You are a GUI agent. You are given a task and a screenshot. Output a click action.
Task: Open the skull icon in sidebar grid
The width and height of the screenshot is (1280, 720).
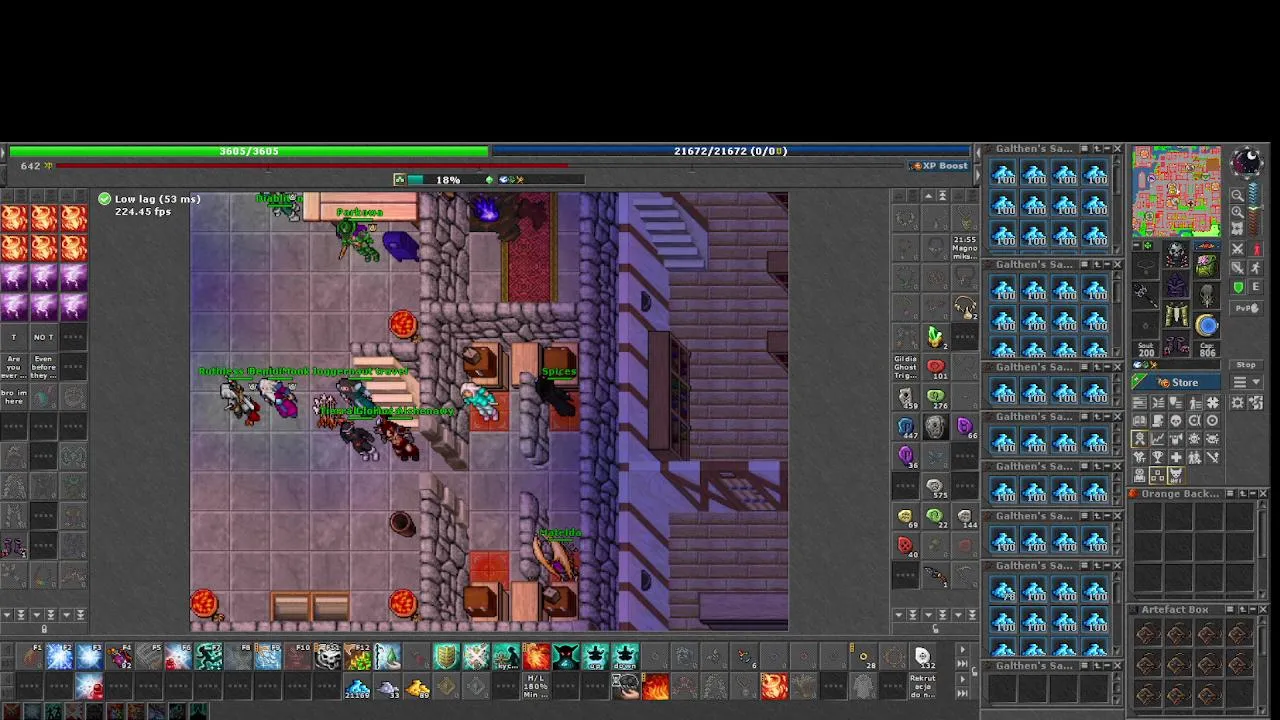point(1176,420)
